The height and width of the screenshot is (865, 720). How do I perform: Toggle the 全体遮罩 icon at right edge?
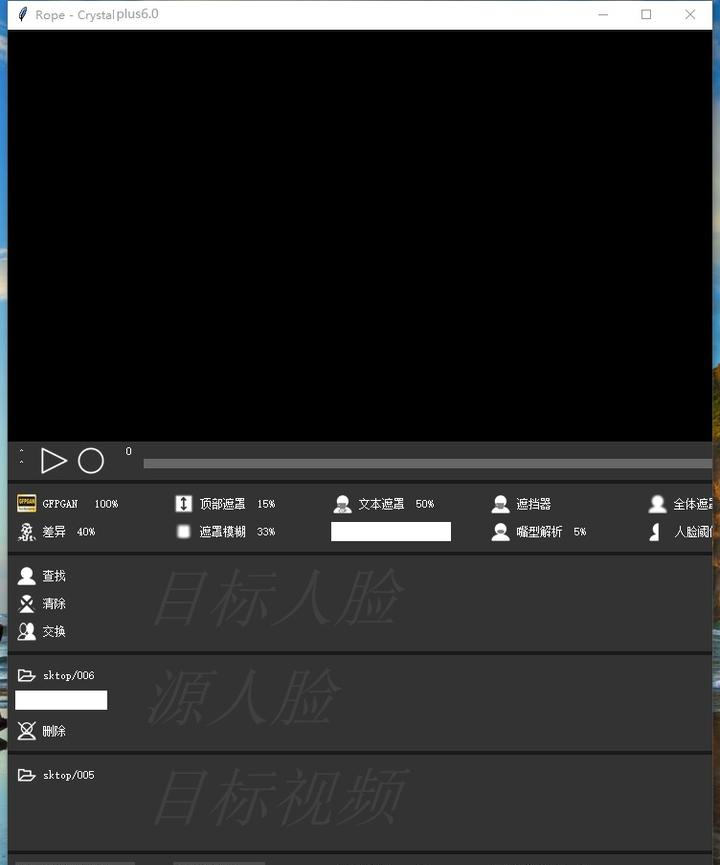click(657, 504)
